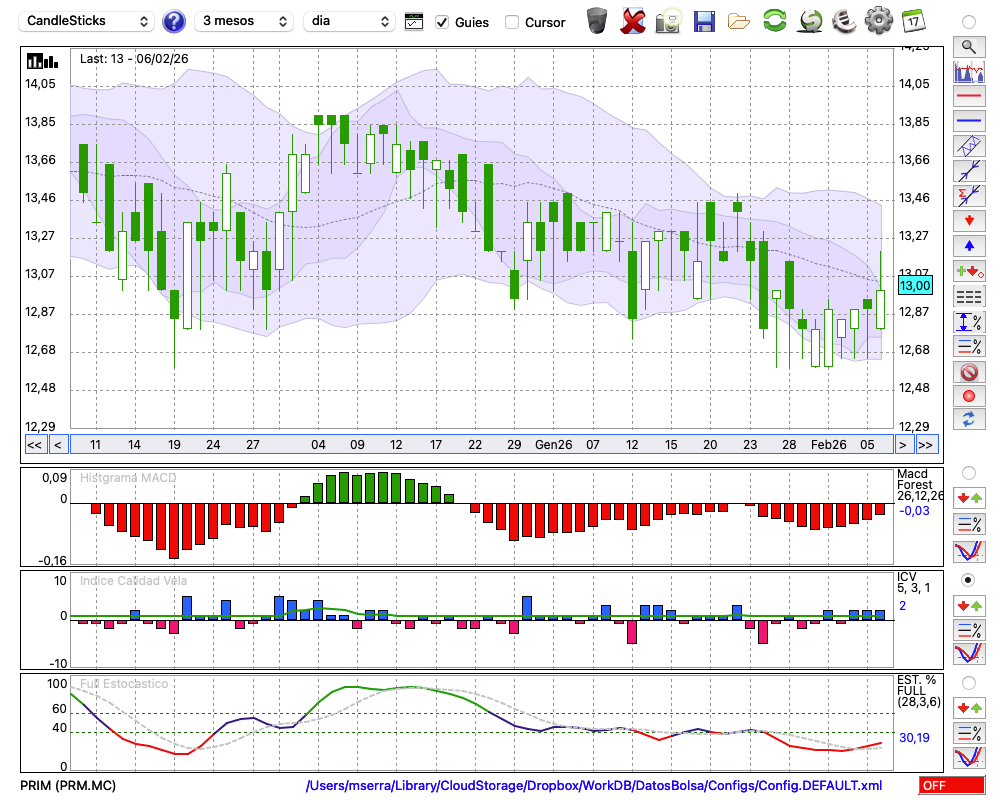The width and height of the screenshot is (1000, 800).
Task: Open settings with the gear icon
Action: (x=878, y=20)
